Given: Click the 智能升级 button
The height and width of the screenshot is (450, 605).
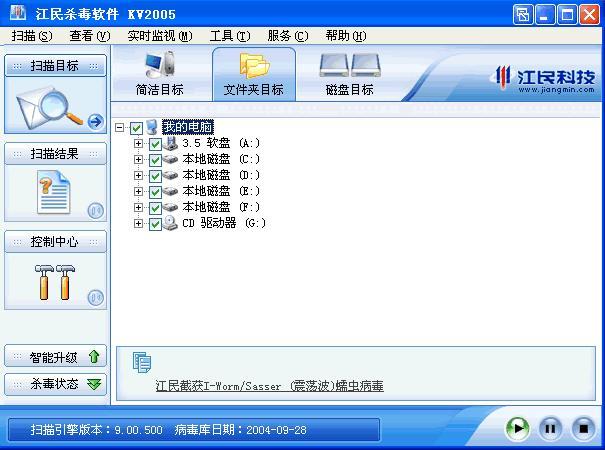Looking at the screenshot, I should point(55,357).
